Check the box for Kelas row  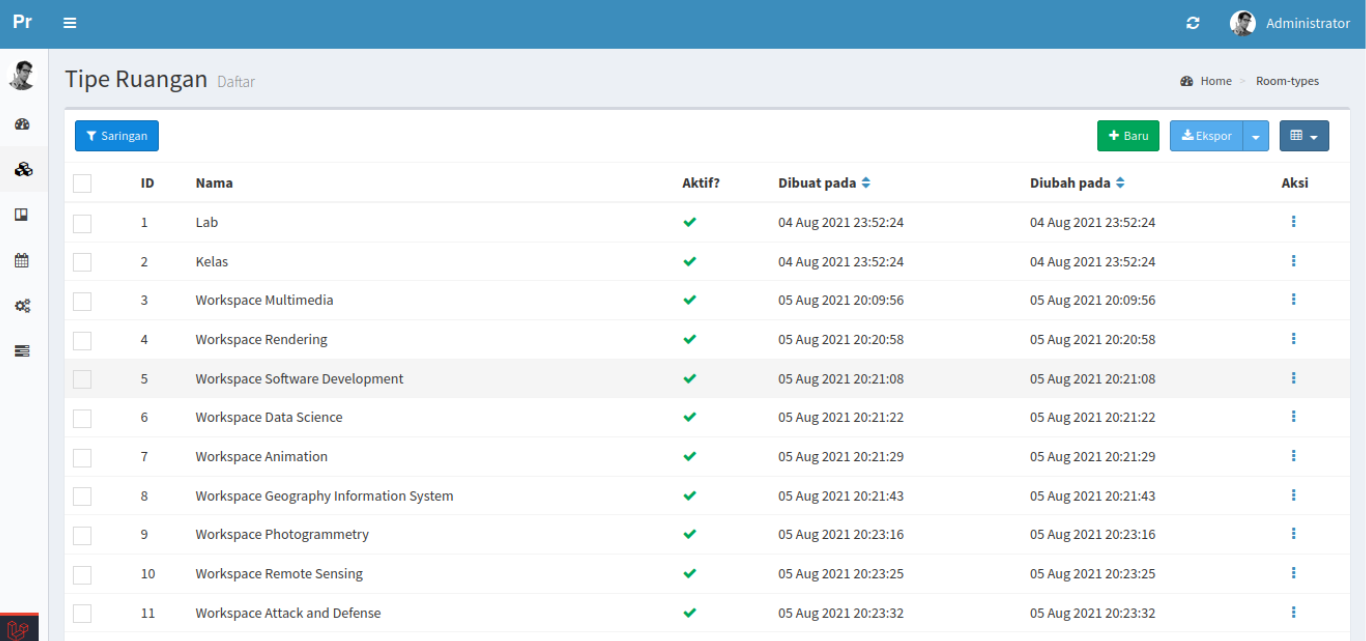point(82,262)
